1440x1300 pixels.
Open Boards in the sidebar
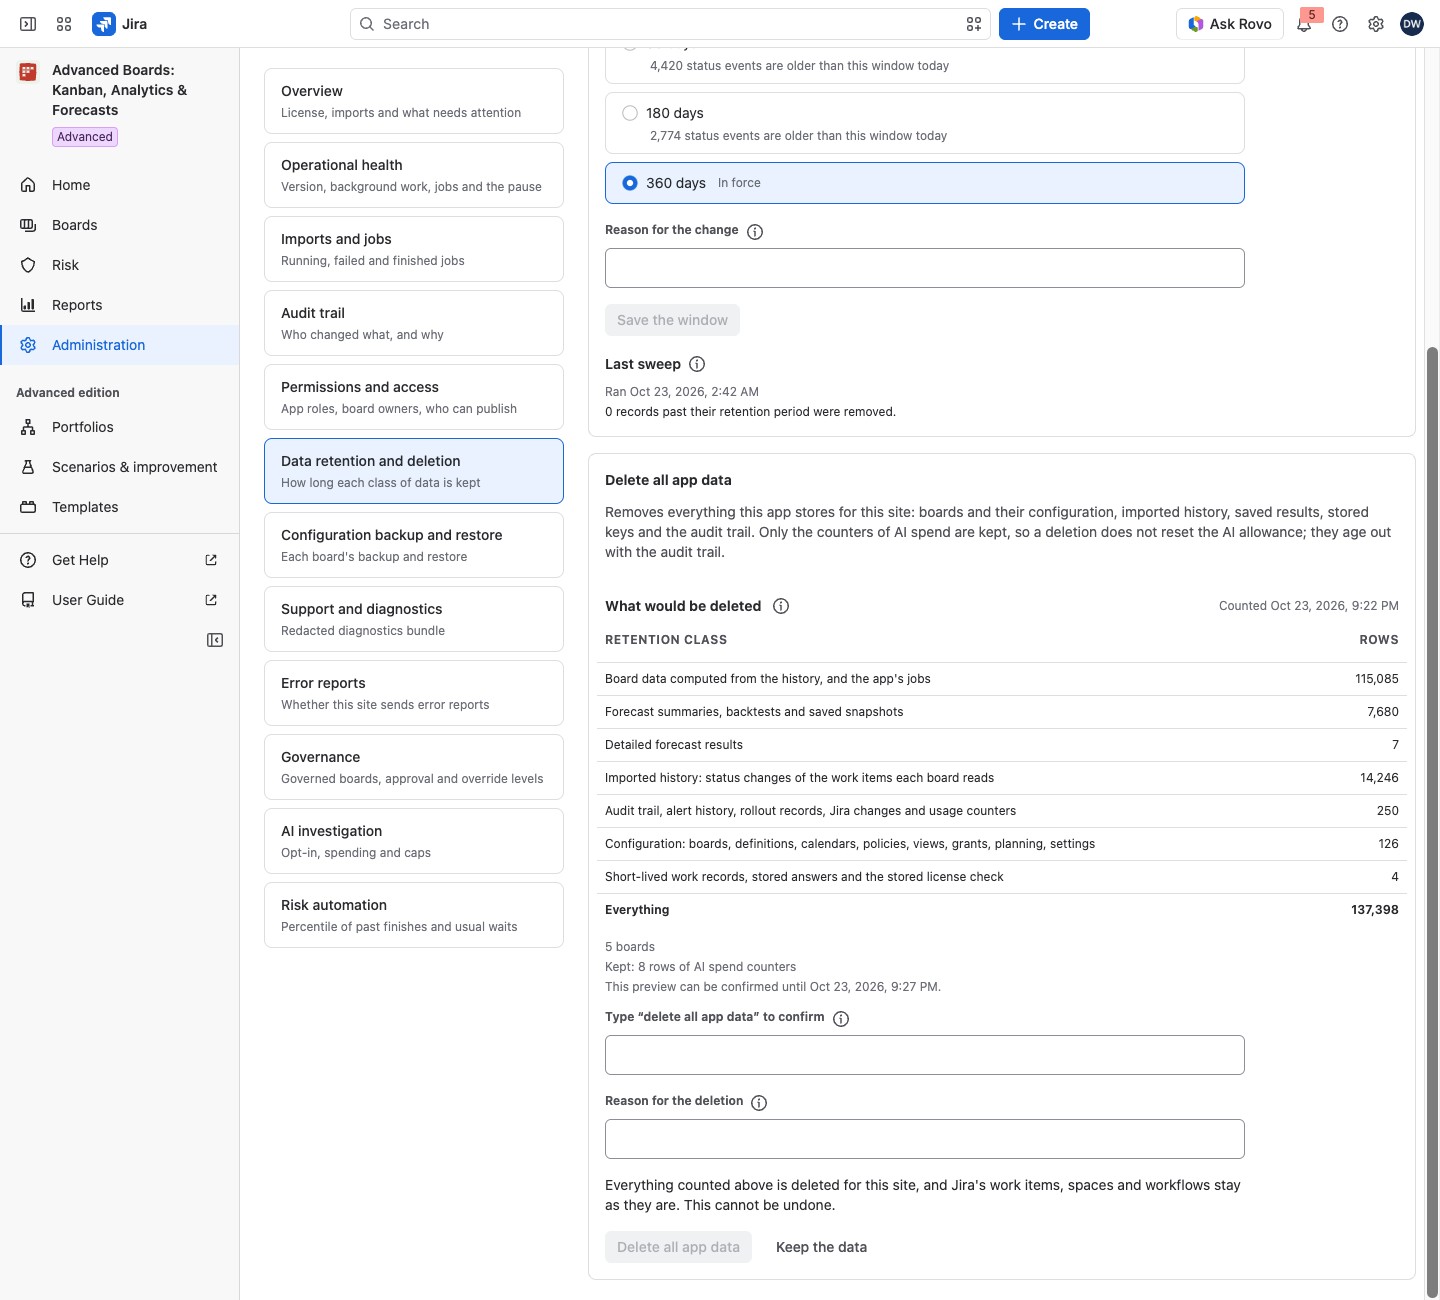coord(120,225)
